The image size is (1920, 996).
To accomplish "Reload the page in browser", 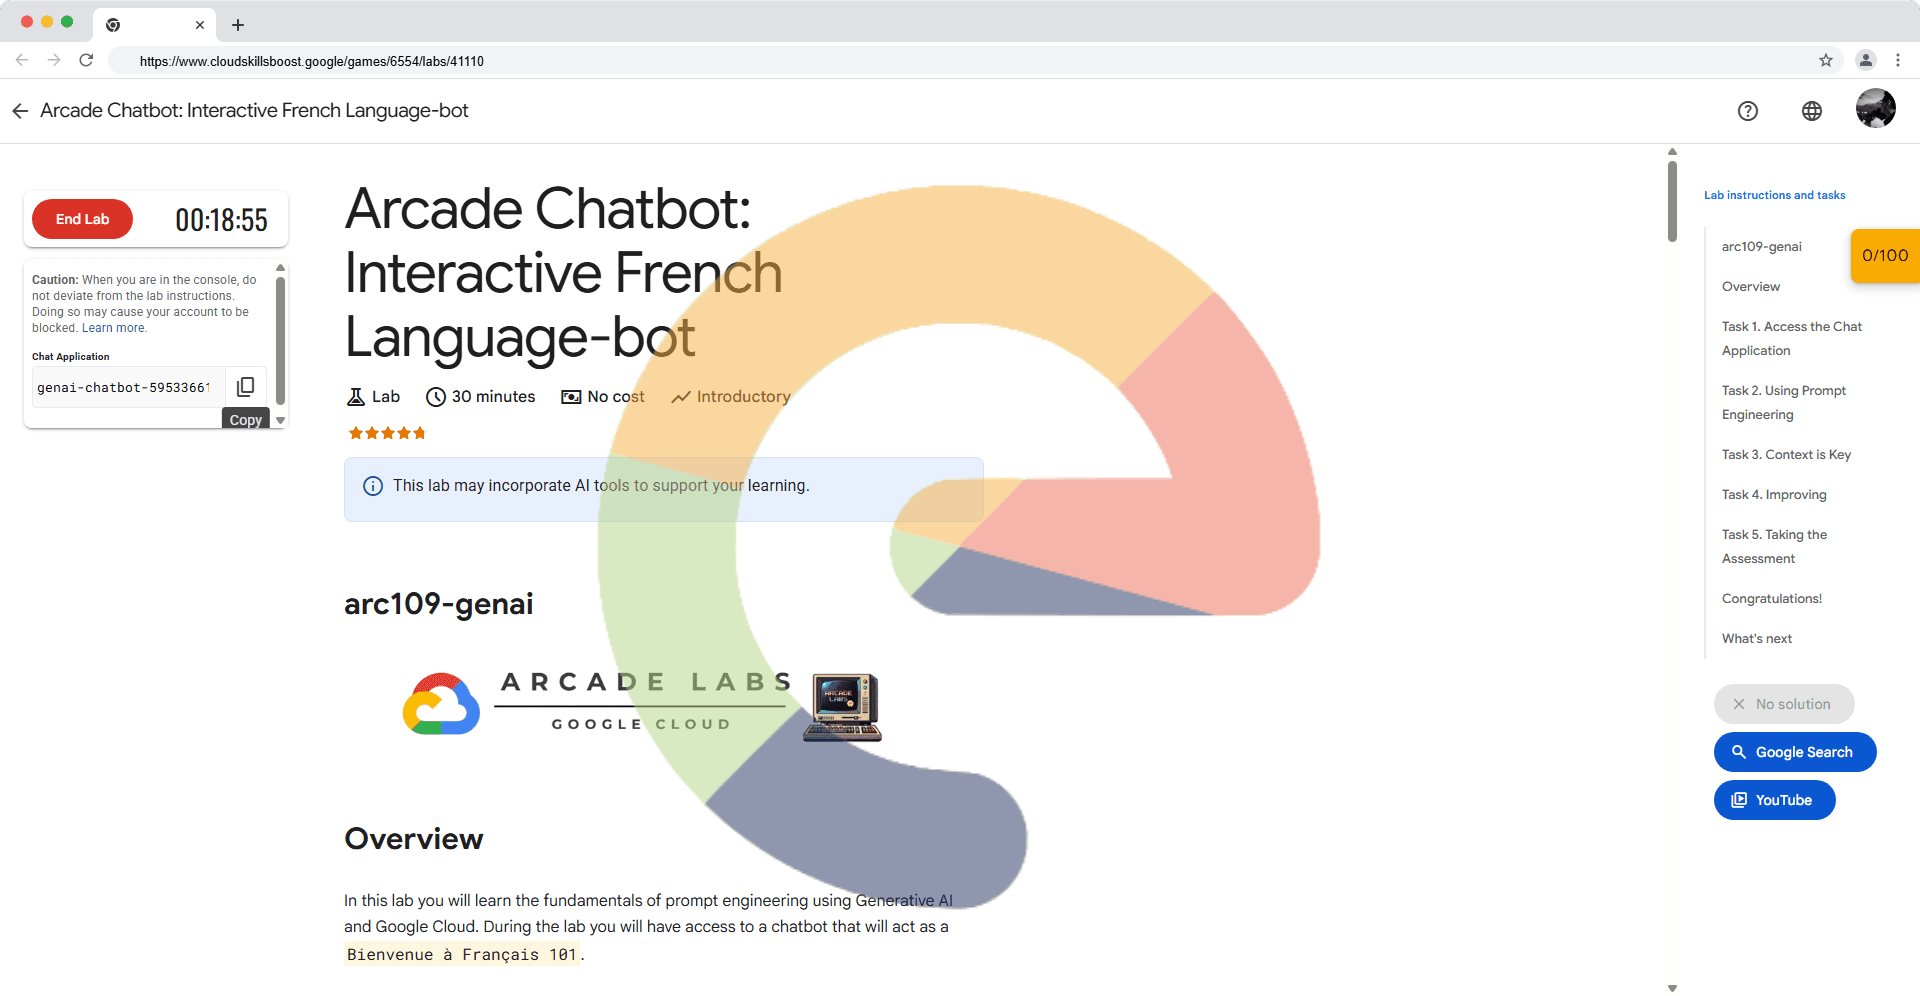I will pyautogui.click(x=86, y=61).
